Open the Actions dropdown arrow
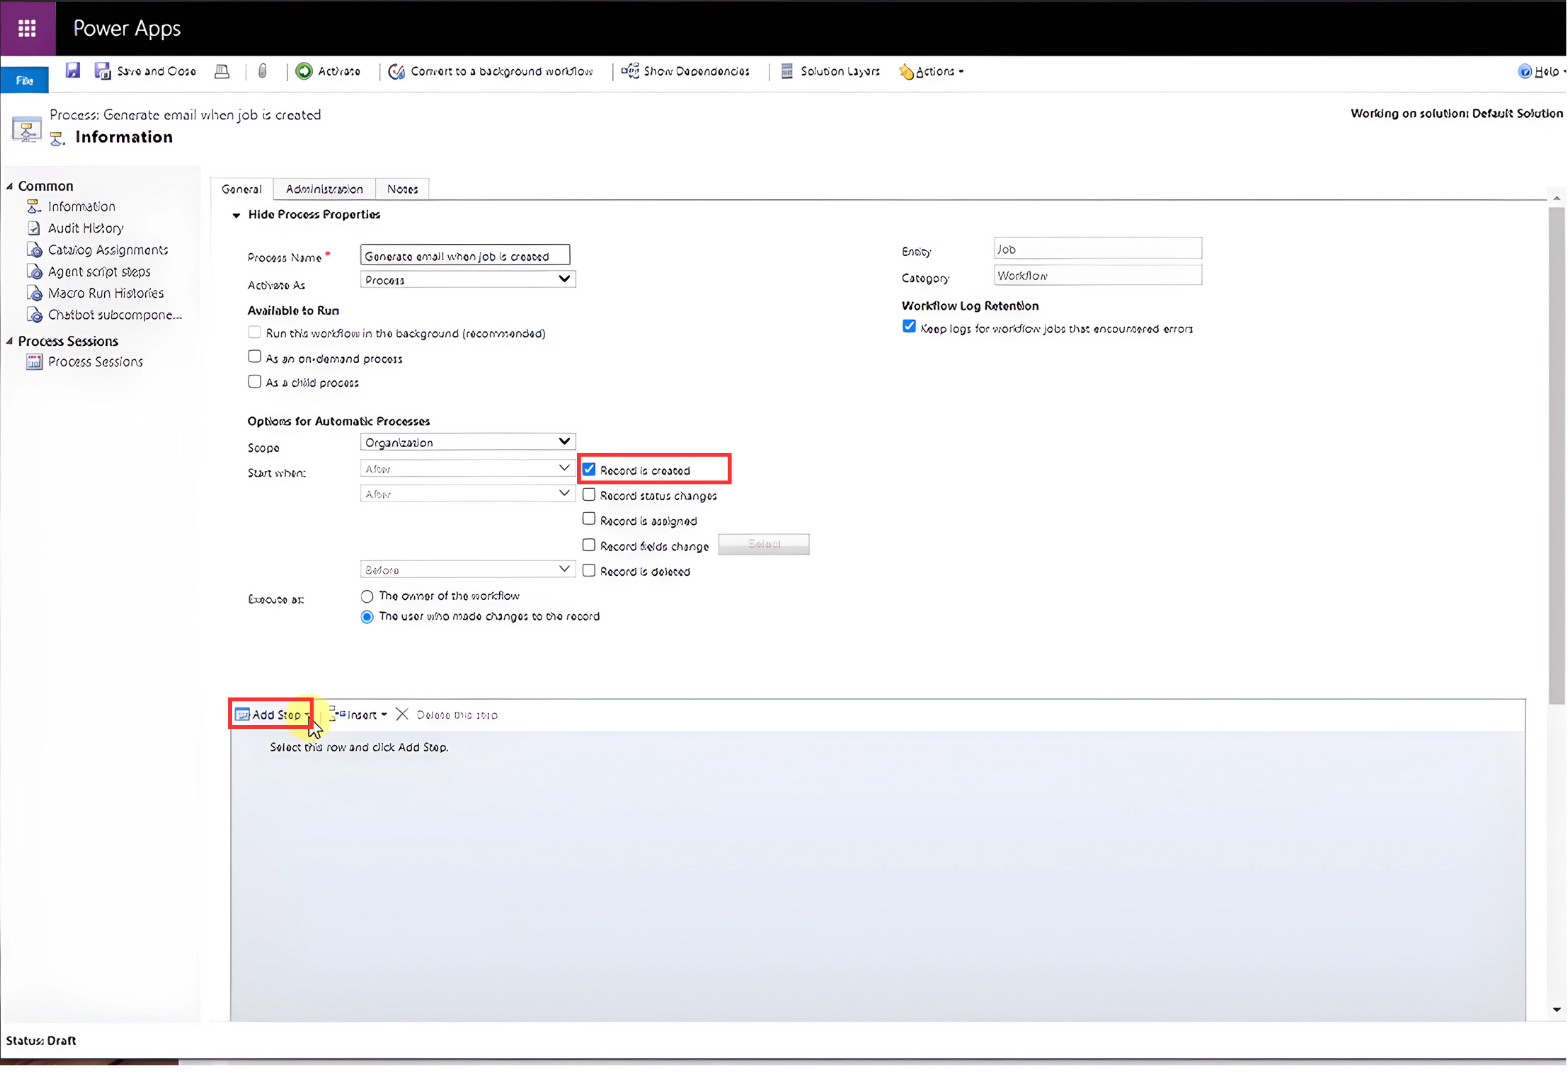The height and width of the screenshot is (1080, 1568). point(961,72)
